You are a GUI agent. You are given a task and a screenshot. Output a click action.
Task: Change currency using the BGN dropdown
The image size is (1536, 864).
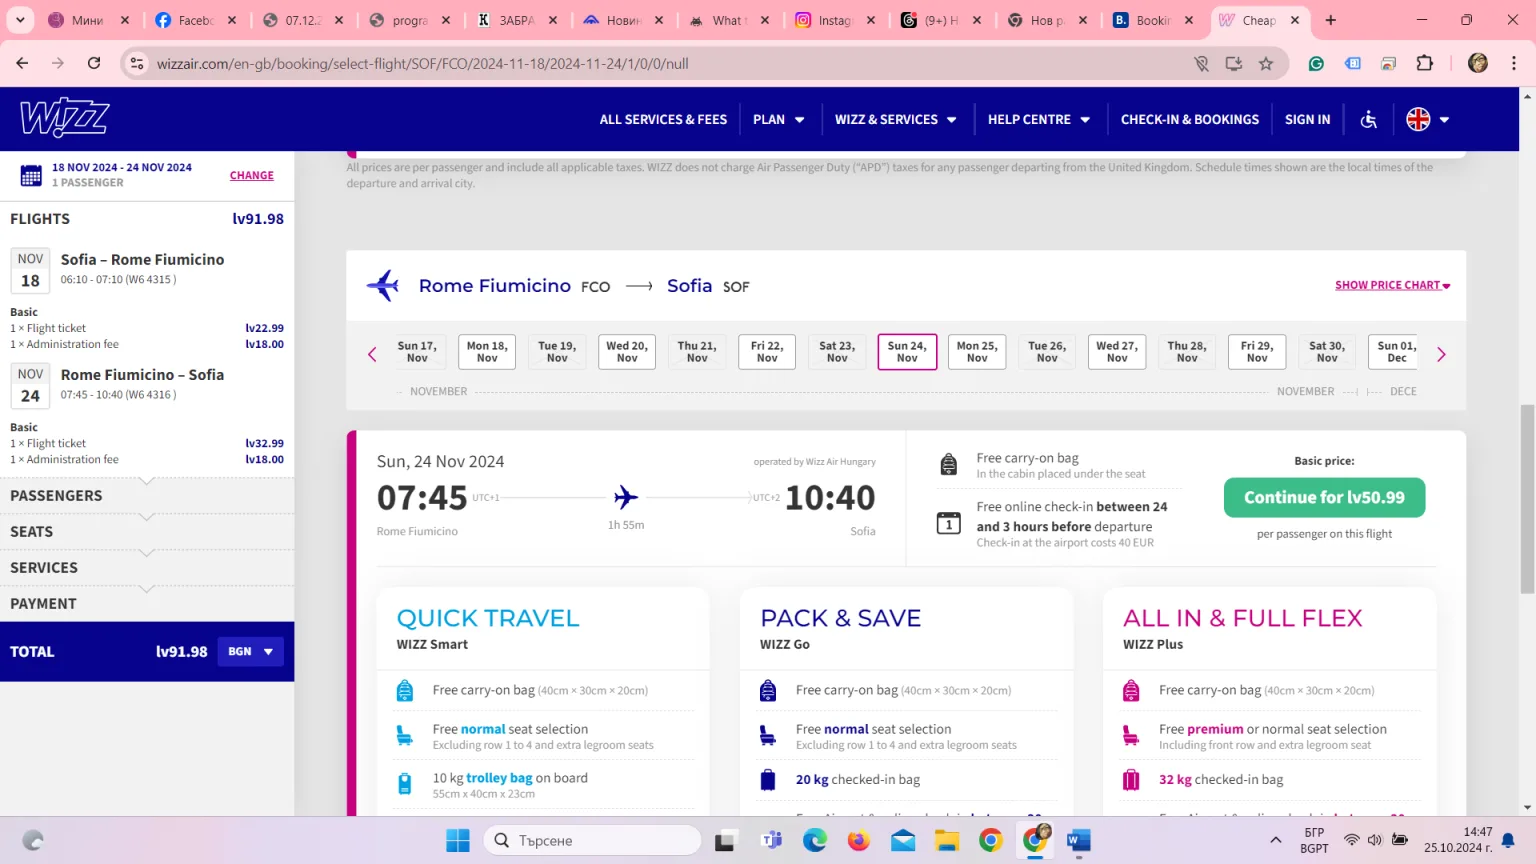(x=250, y=652)
